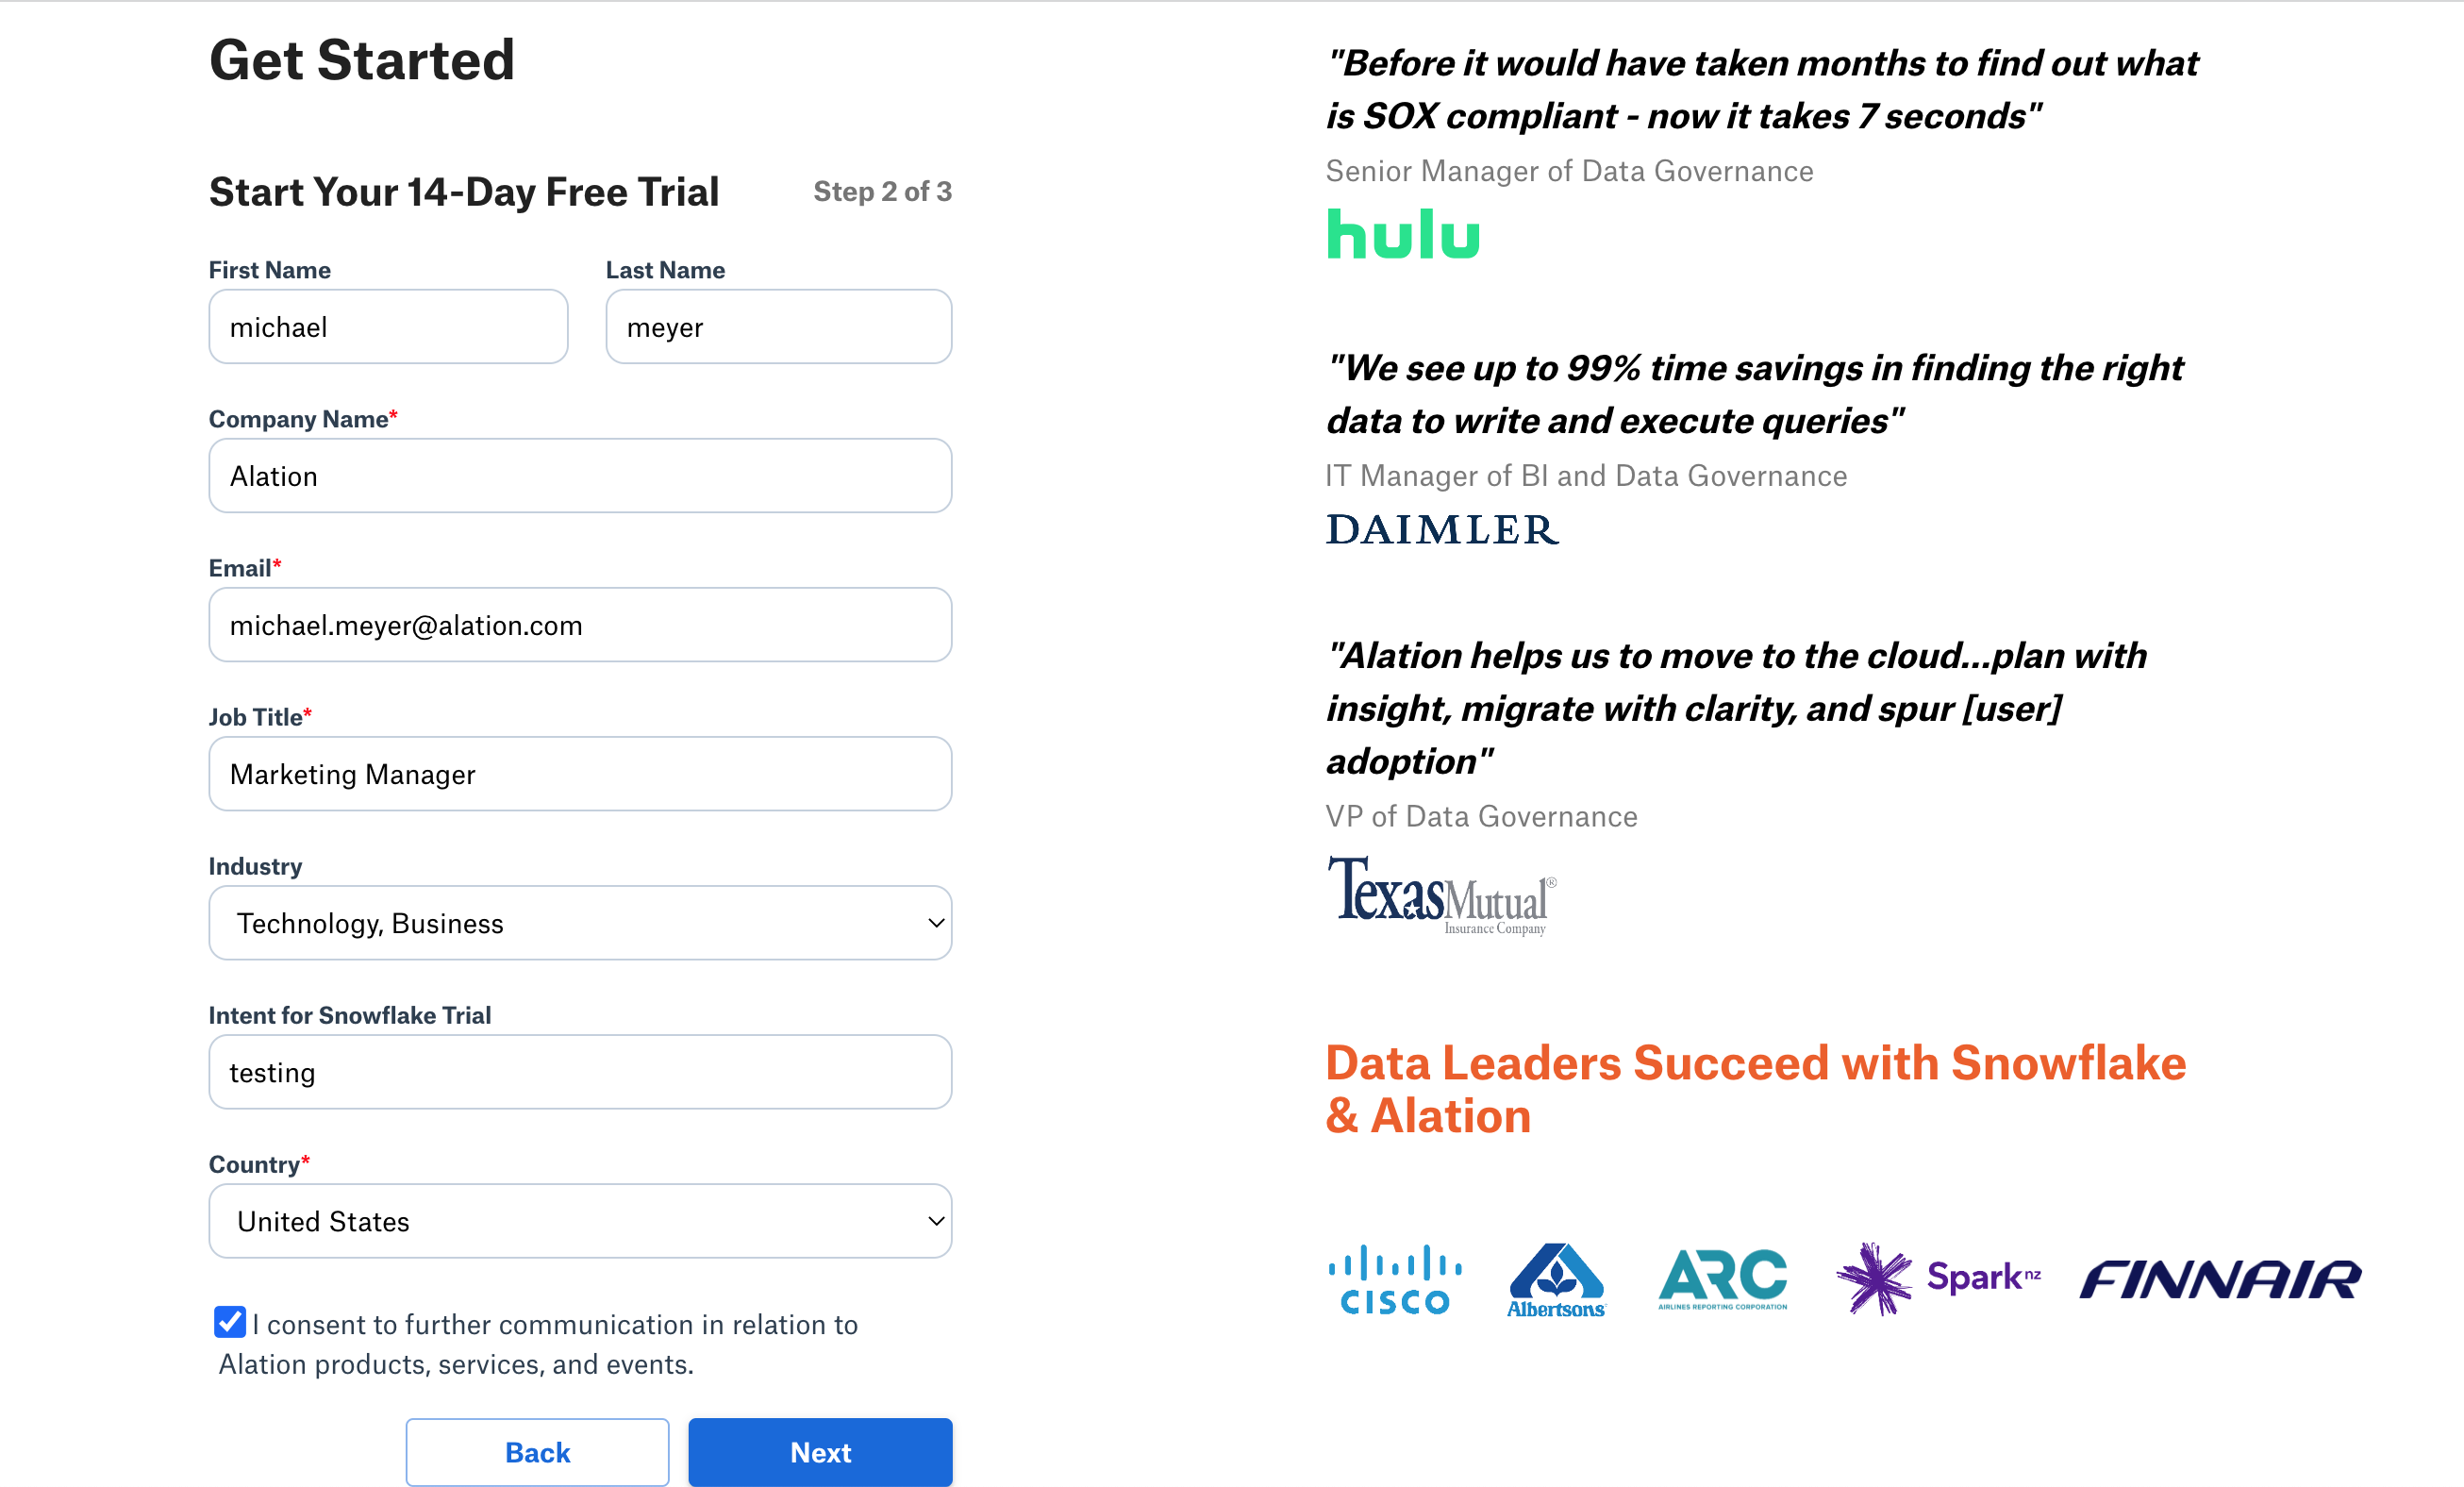Select the Company Name input
The width and height of the screenshot is (2464, 1487).
click(x=580, y=476)
